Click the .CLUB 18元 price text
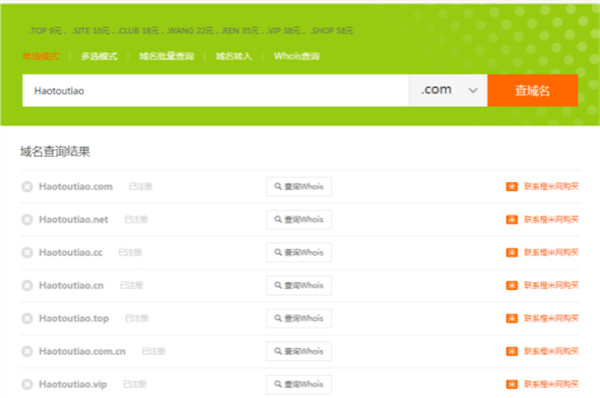The width and height of the screenshot is (600, 398). (x=138, y=30)
